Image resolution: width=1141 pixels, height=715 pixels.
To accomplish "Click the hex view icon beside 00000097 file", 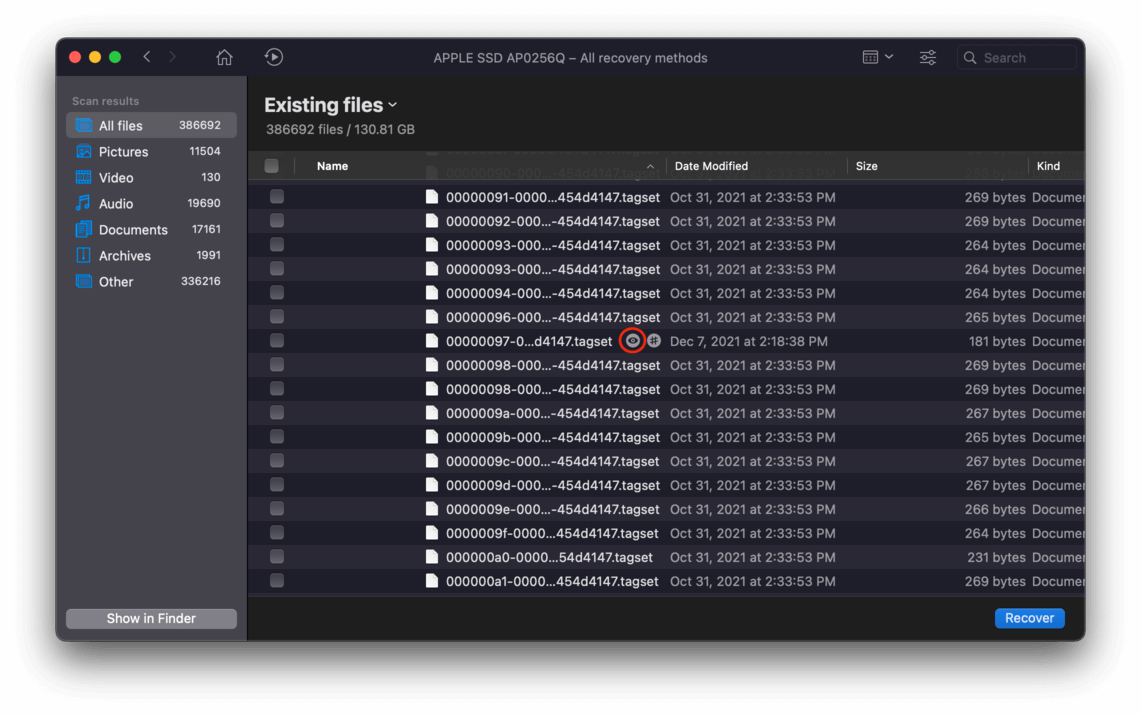I will pyautogui.click(x=653, y=340).
